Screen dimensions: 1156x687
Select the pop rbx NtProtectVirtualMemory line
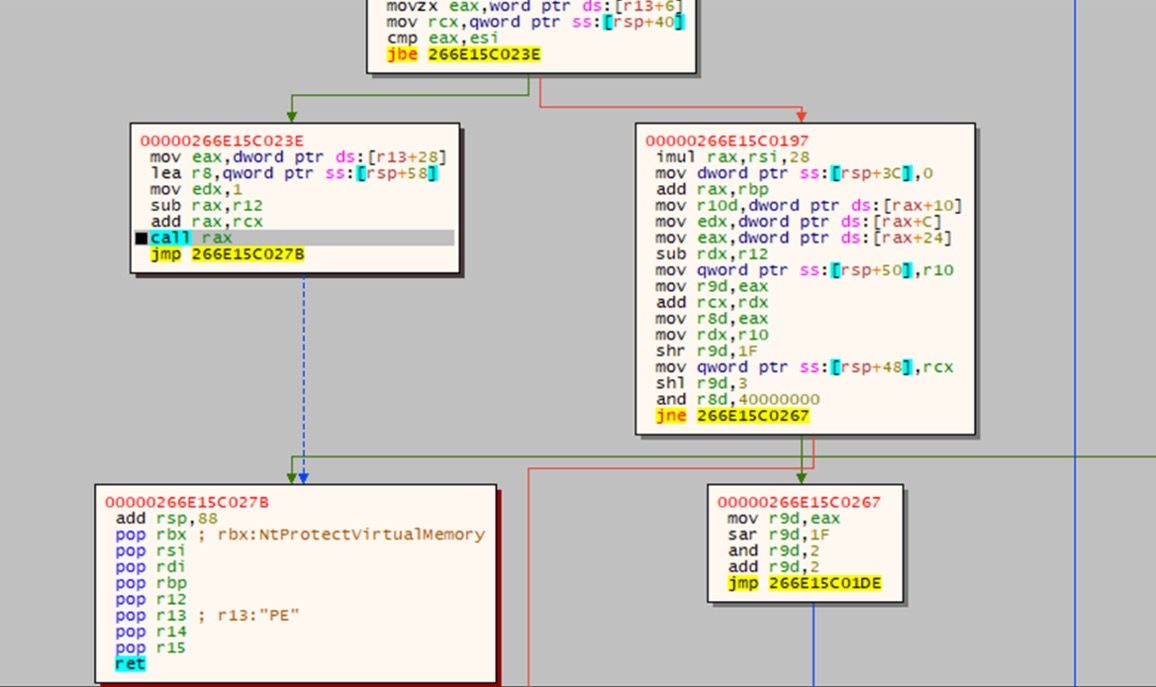click(x=299, y=535)
